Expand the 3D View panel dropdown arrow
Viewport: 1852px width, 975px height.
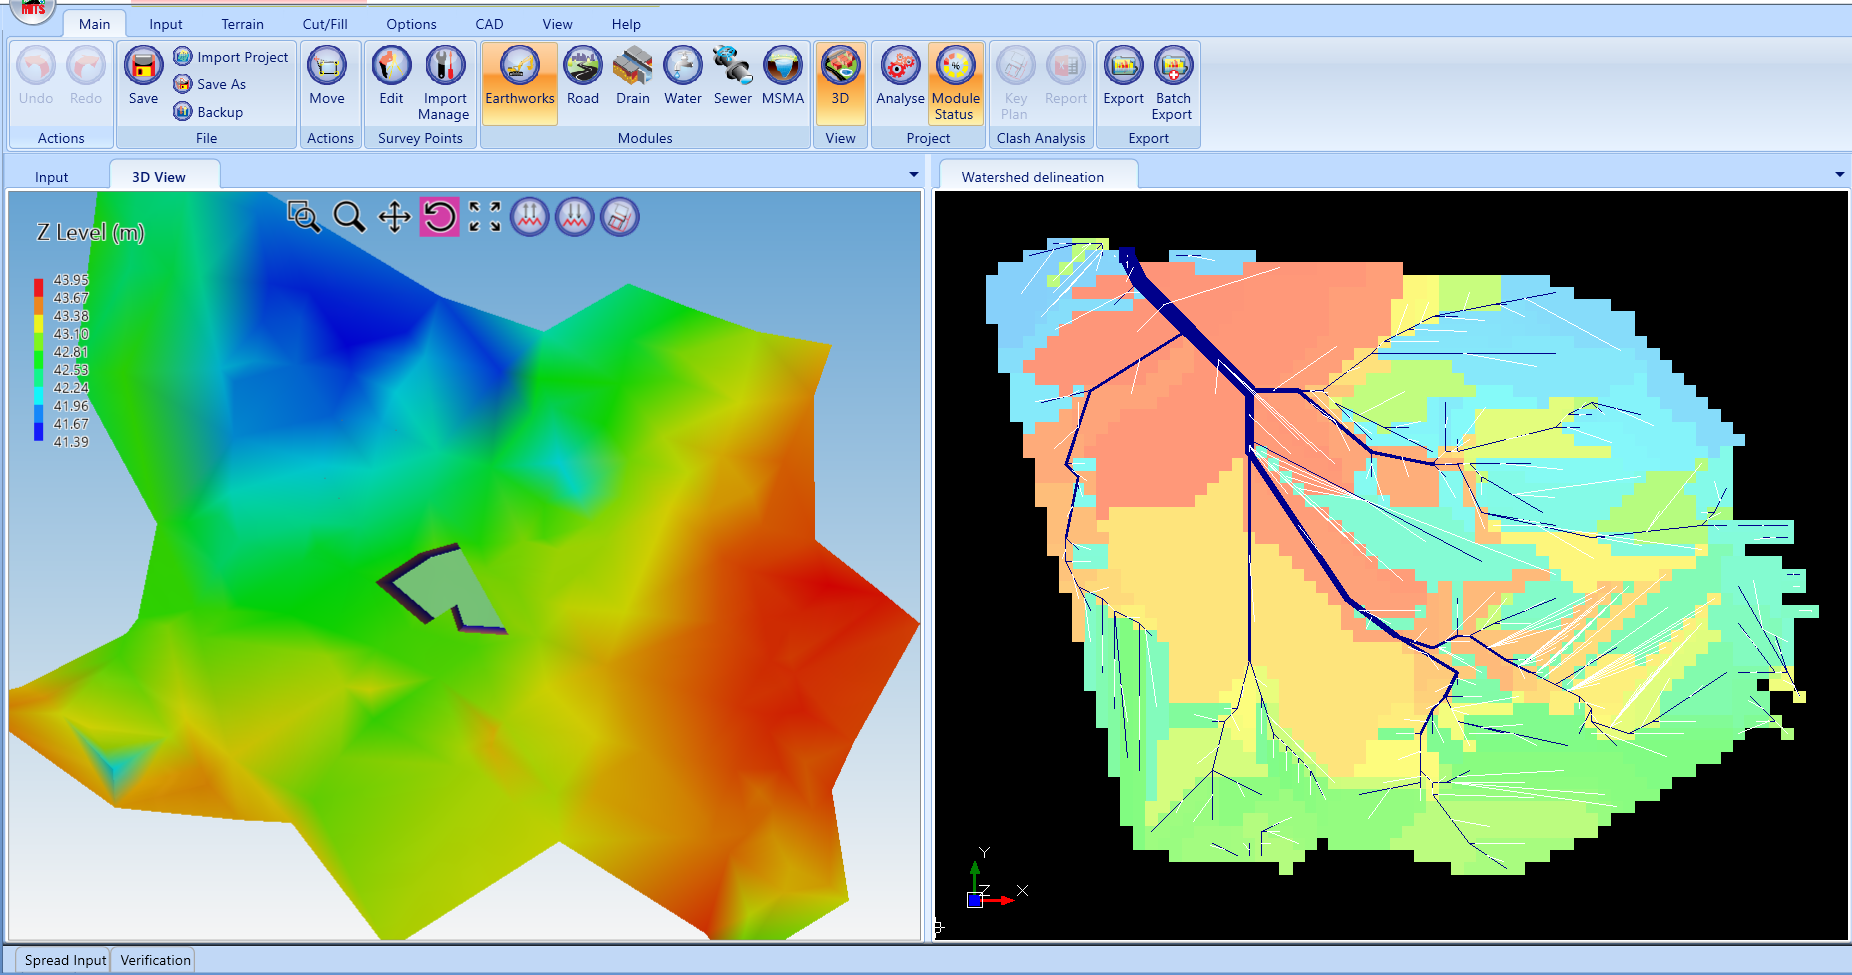913,175
